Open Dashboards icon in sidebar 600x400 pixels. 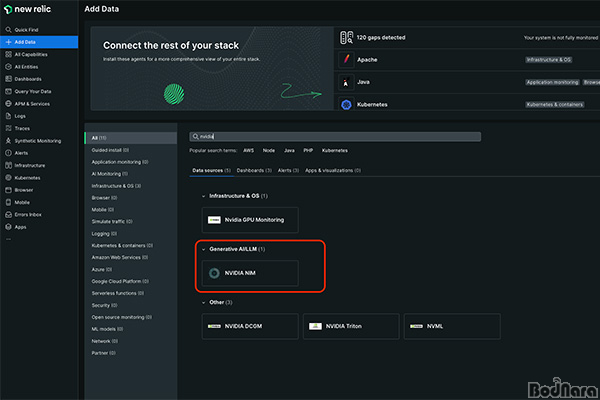point(8,79)
